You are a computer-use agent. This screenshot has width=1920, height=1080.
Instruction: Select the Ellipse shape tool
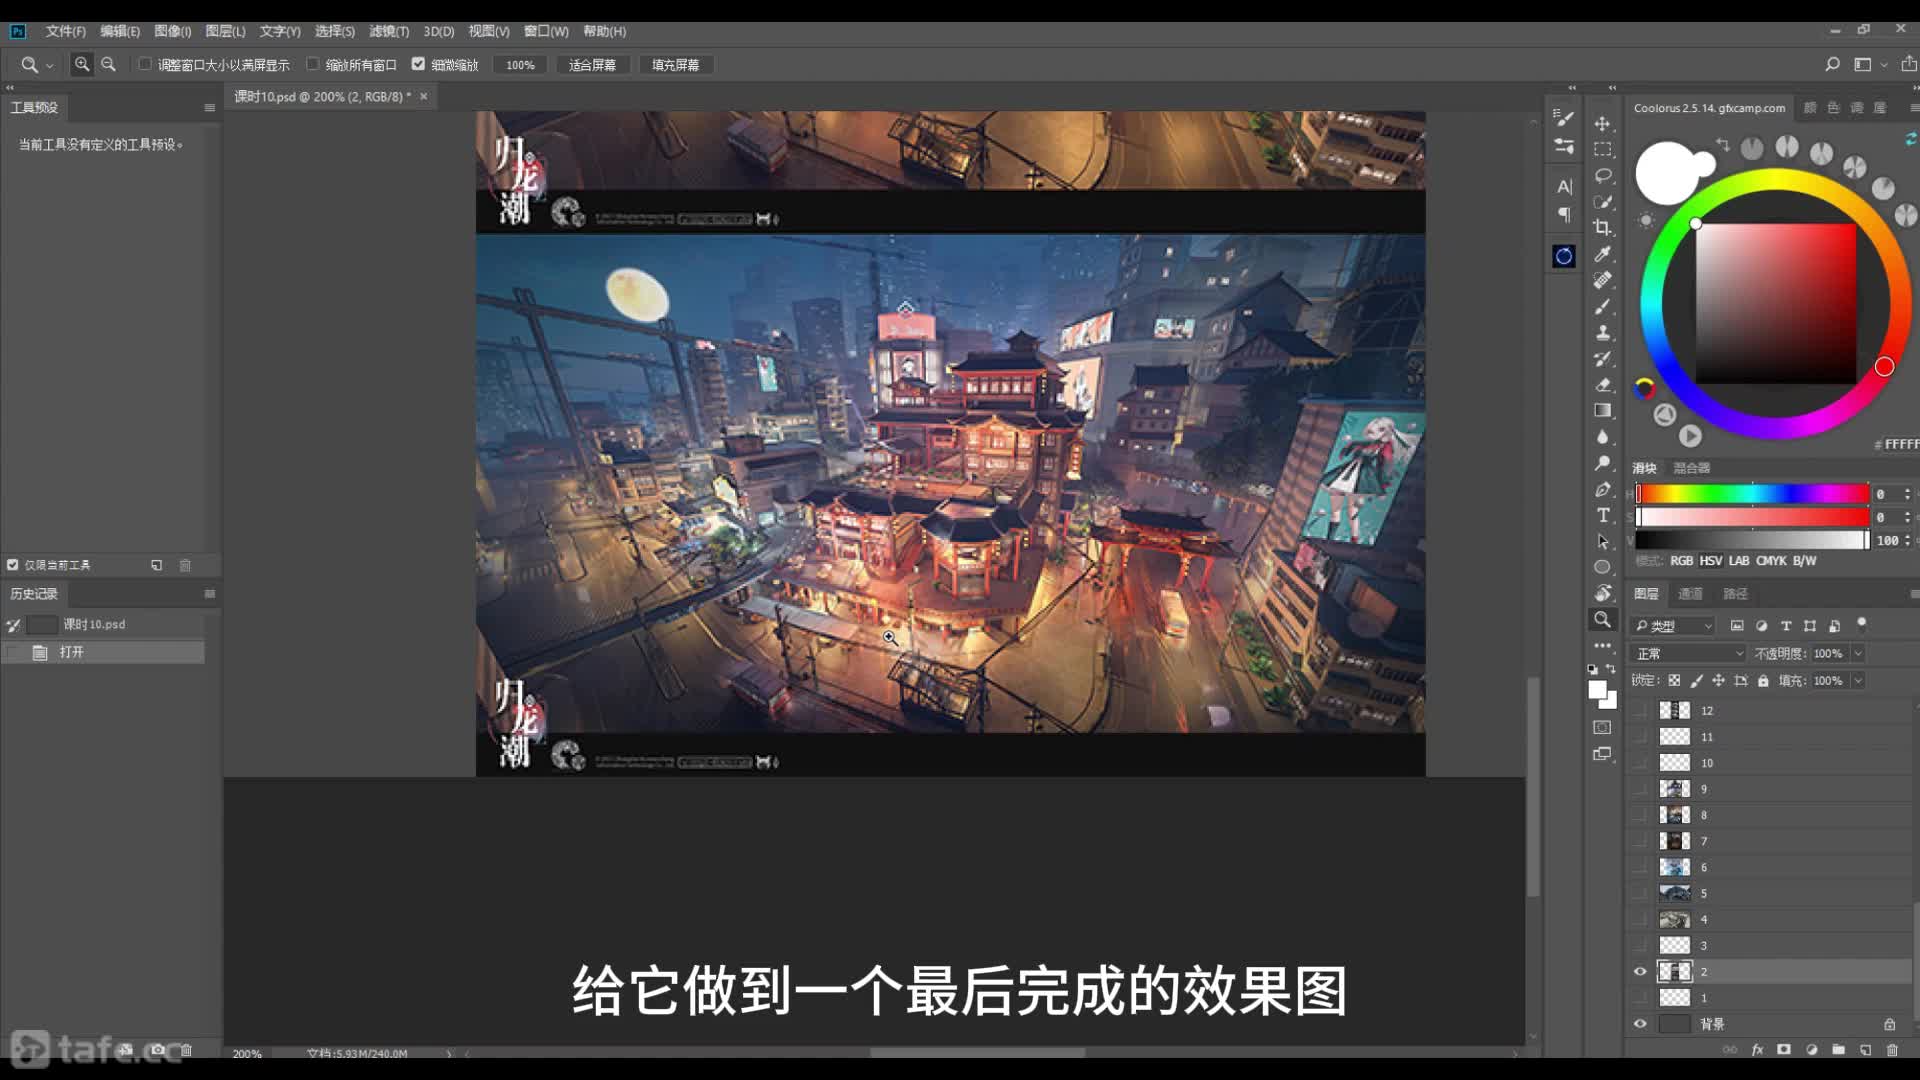click(x=1602, y=567)
